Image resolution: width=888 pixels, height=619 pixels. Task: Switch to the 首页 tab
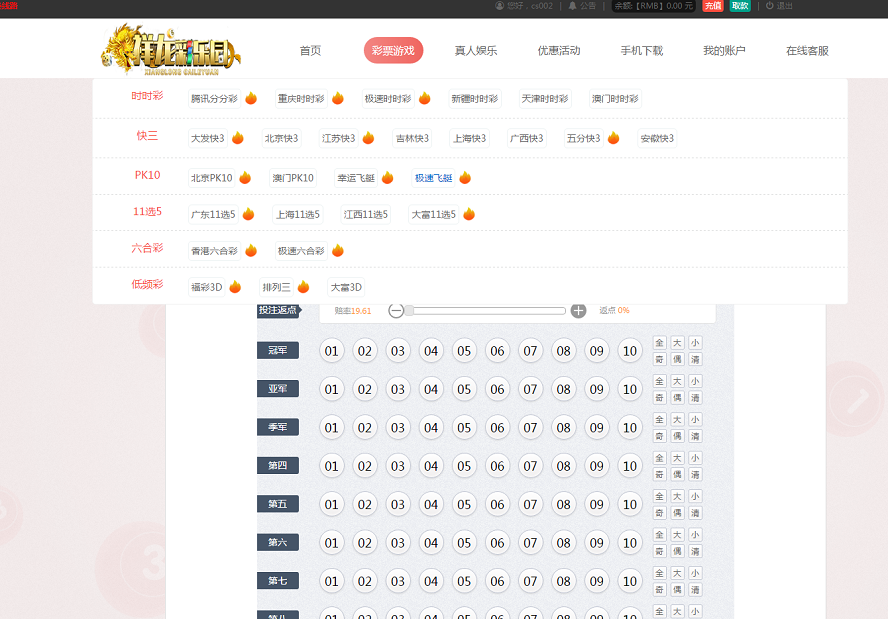coord(308,49)
